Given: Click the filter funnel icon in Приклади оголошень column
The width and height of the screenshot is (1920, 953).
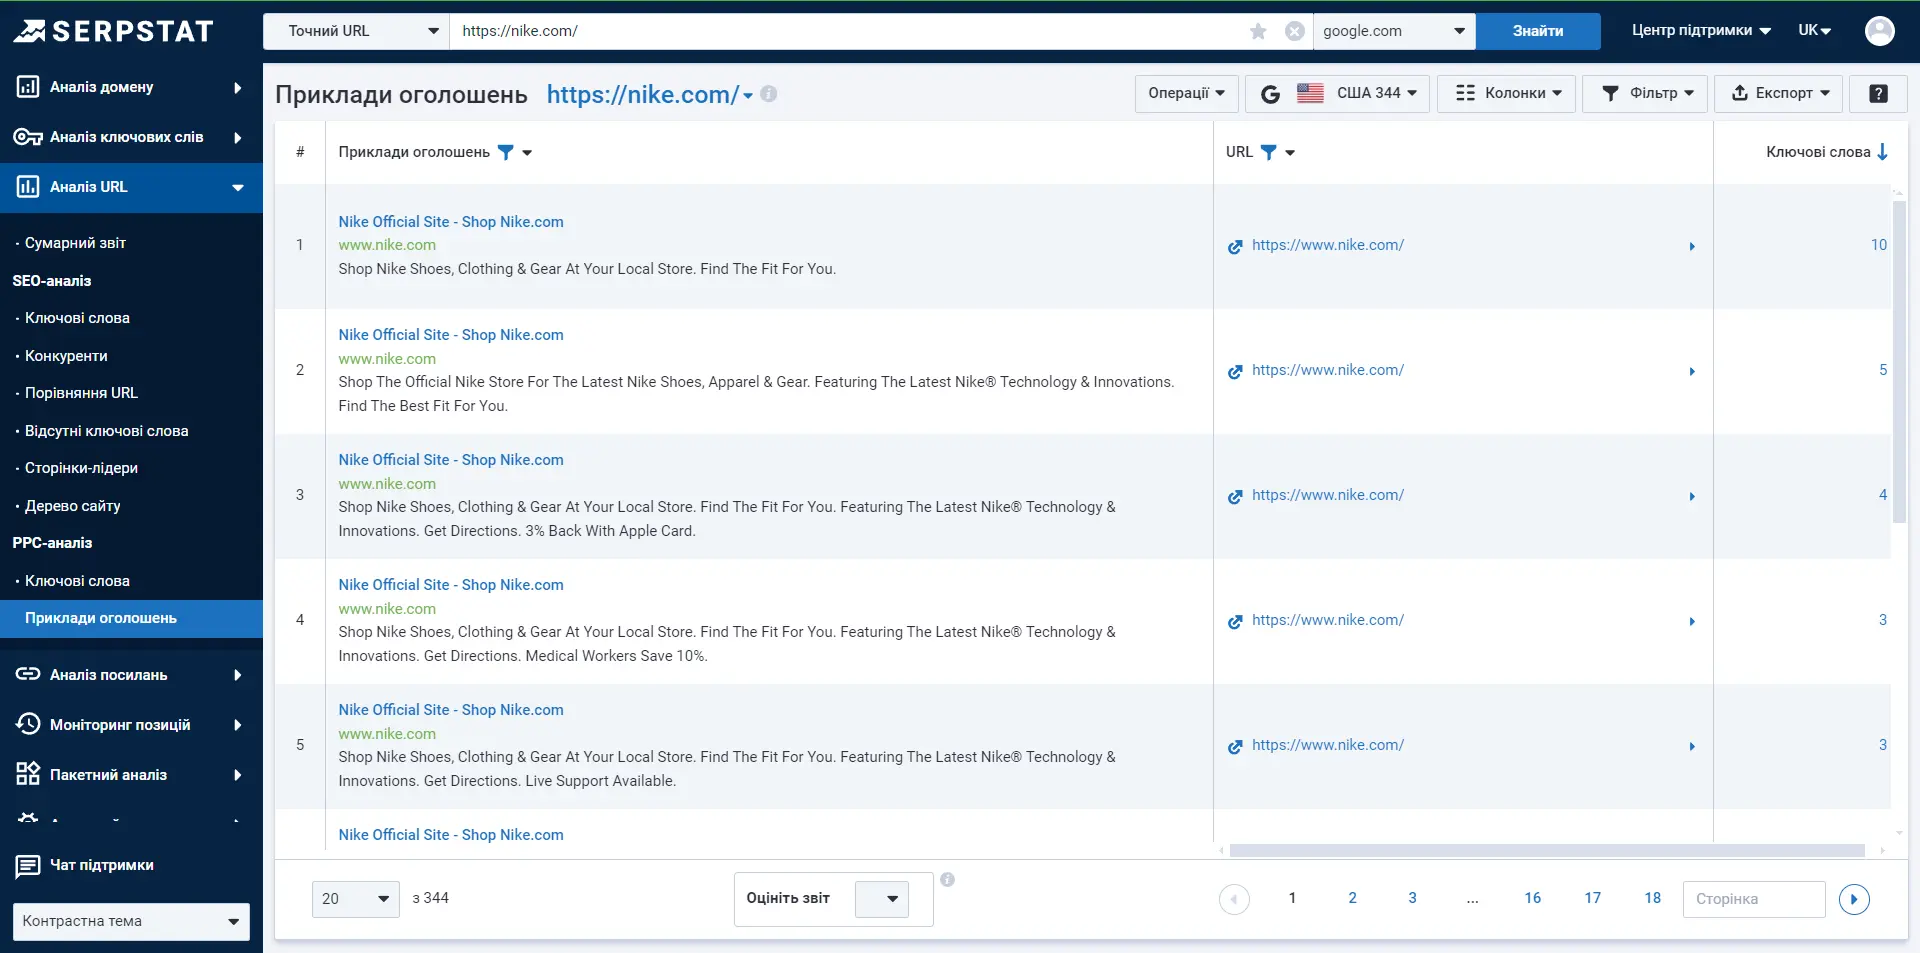Looking at the screenshot, I should (x=506, y=152).
